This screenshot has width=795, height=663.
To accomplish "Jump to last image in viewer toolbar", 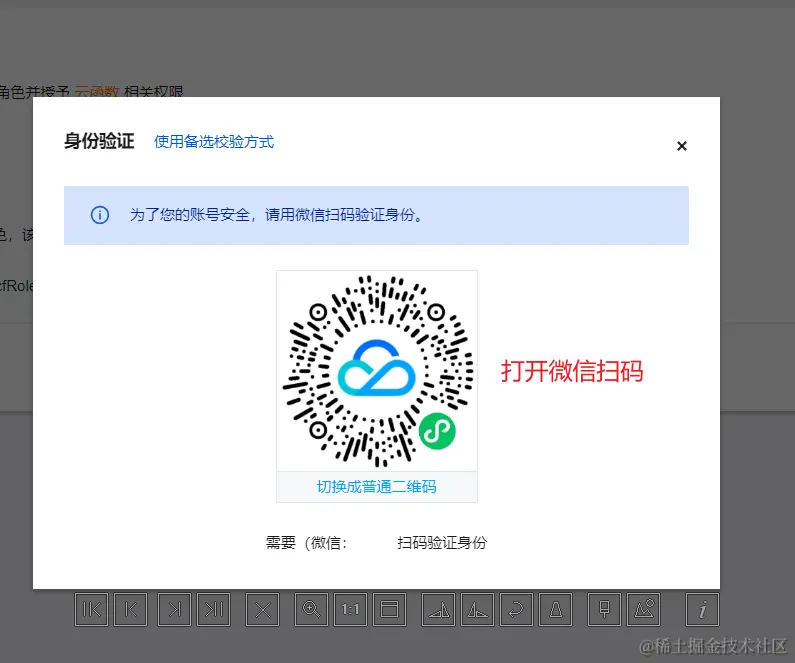I will [x=214, y=609].
